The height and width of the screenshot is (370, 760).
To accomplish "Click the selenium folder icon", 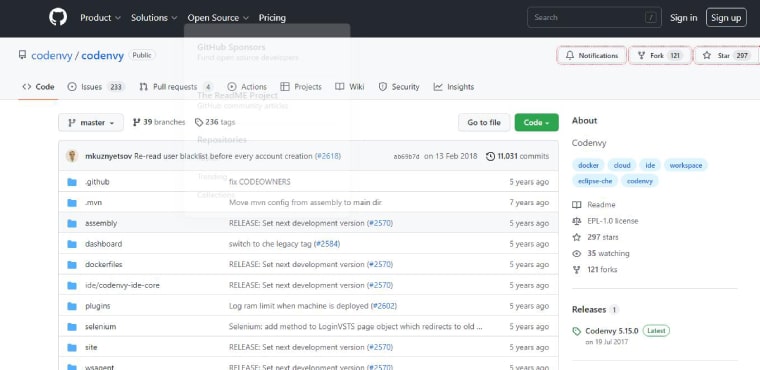I will coord(72,327).
